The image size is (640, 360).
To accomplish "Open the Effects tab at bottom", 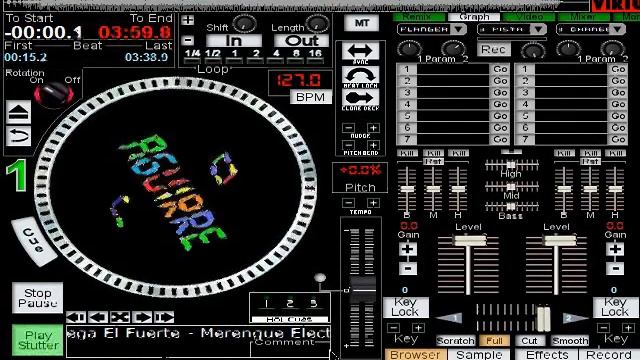I will tap(547, 355).
